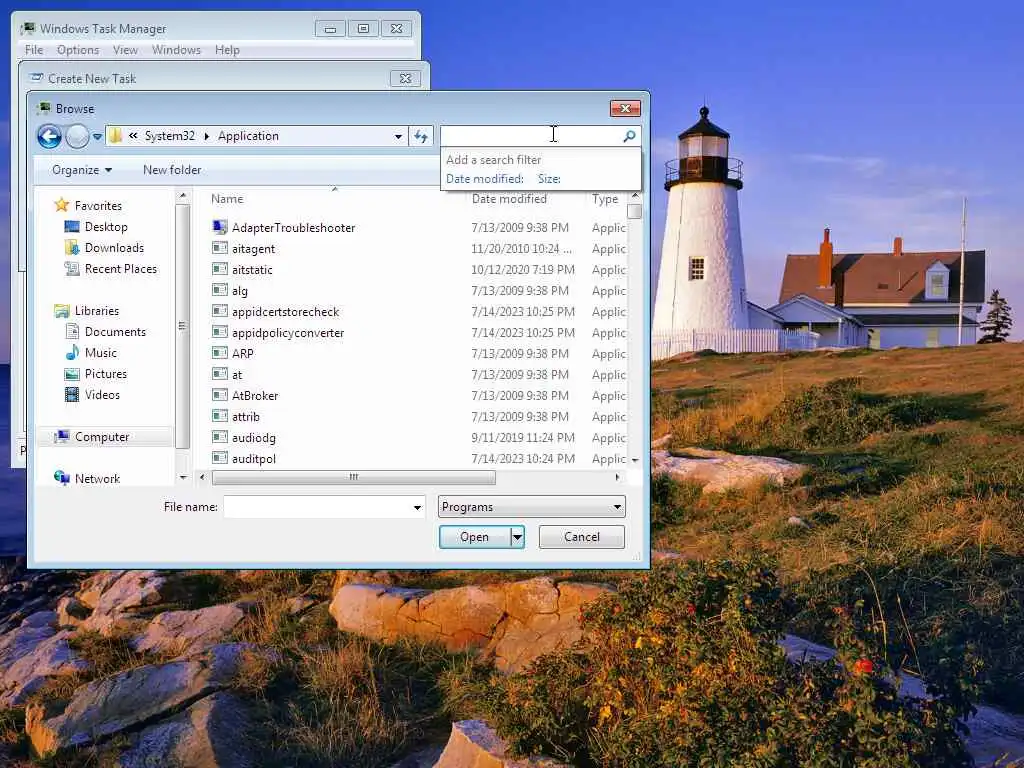
Task: Select the ARP application icon
Action: tap(220, 353)
